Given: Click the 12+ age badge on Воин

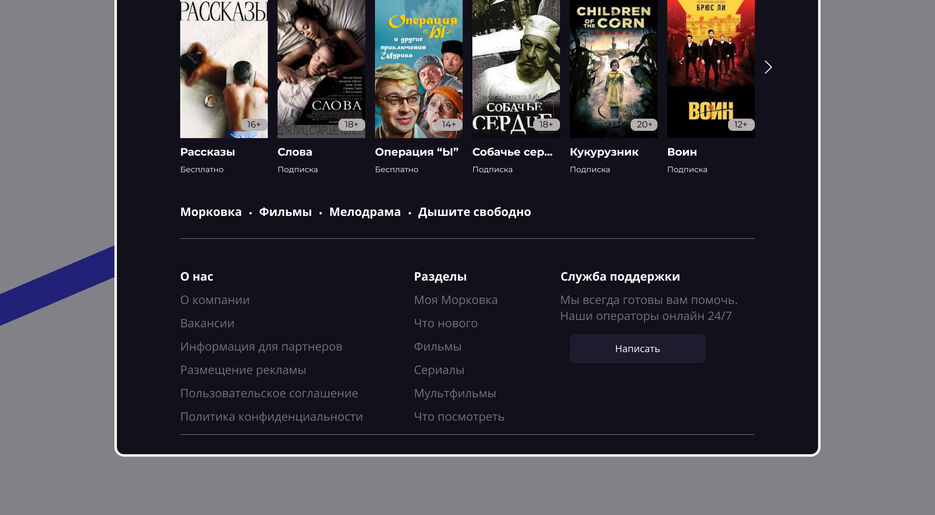Looking at the screenshot, I should [741, 125].
